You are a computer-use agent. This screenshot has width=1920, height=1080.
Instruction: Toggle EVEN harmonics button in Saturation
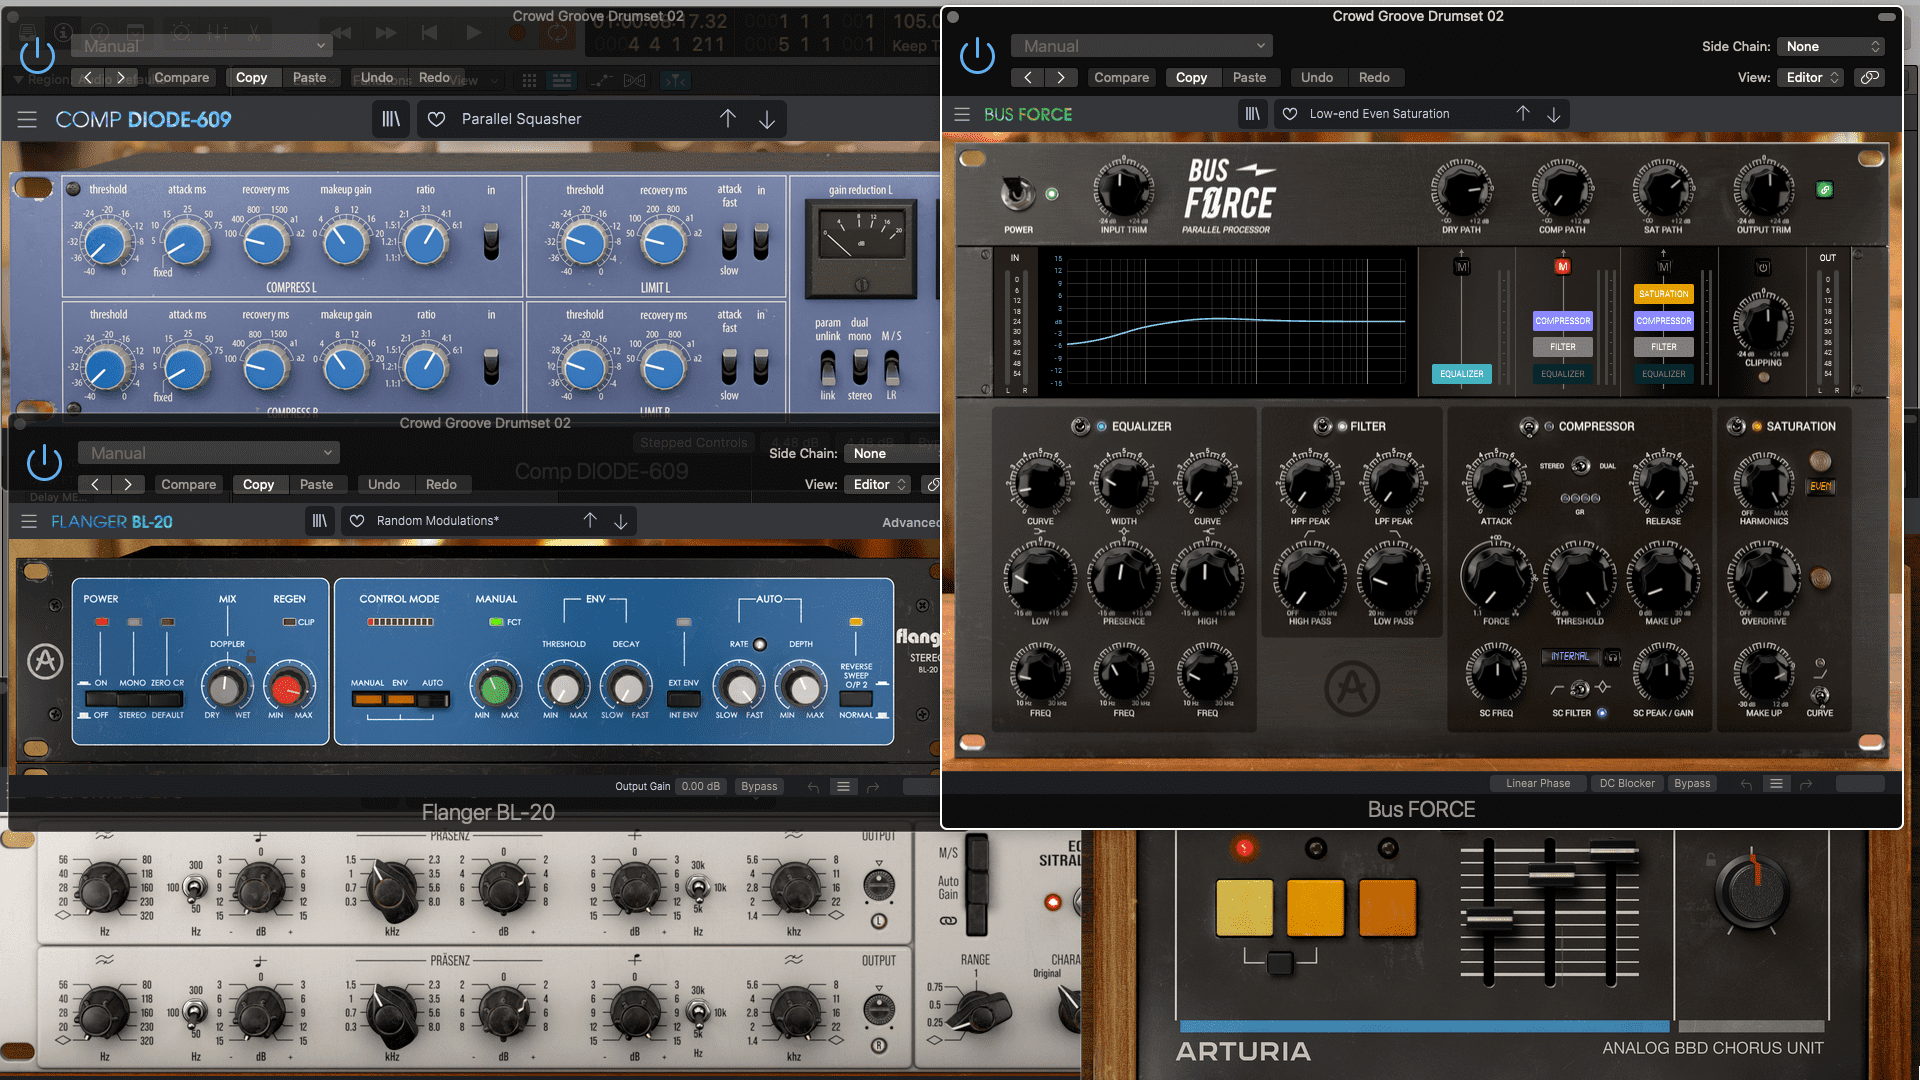pos(1821,486)
